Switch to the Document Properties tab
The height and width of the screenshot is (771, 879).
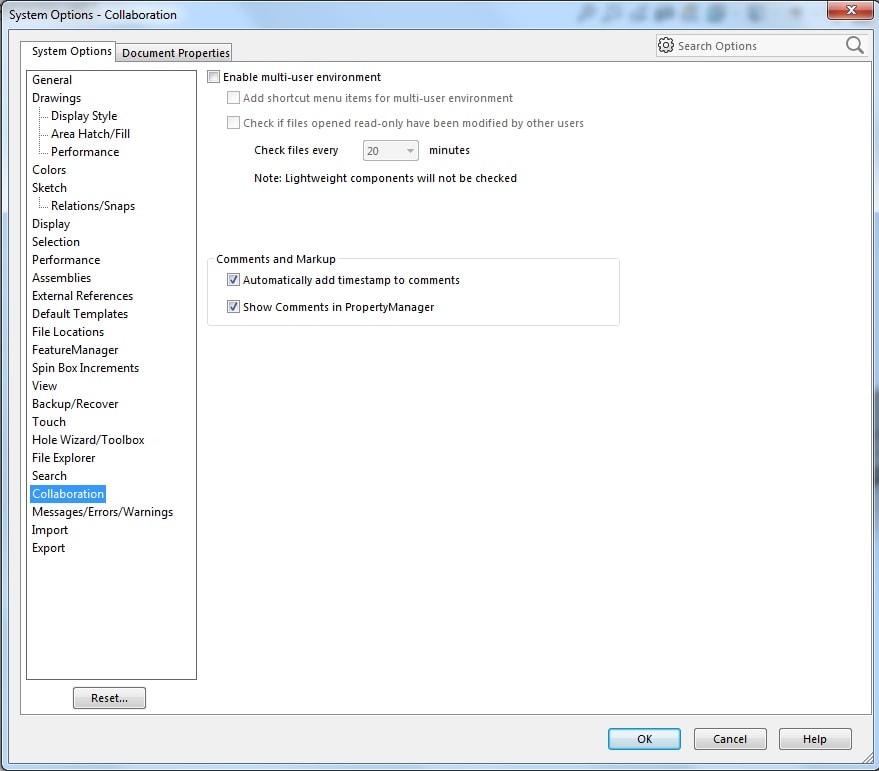click(175, 53)
